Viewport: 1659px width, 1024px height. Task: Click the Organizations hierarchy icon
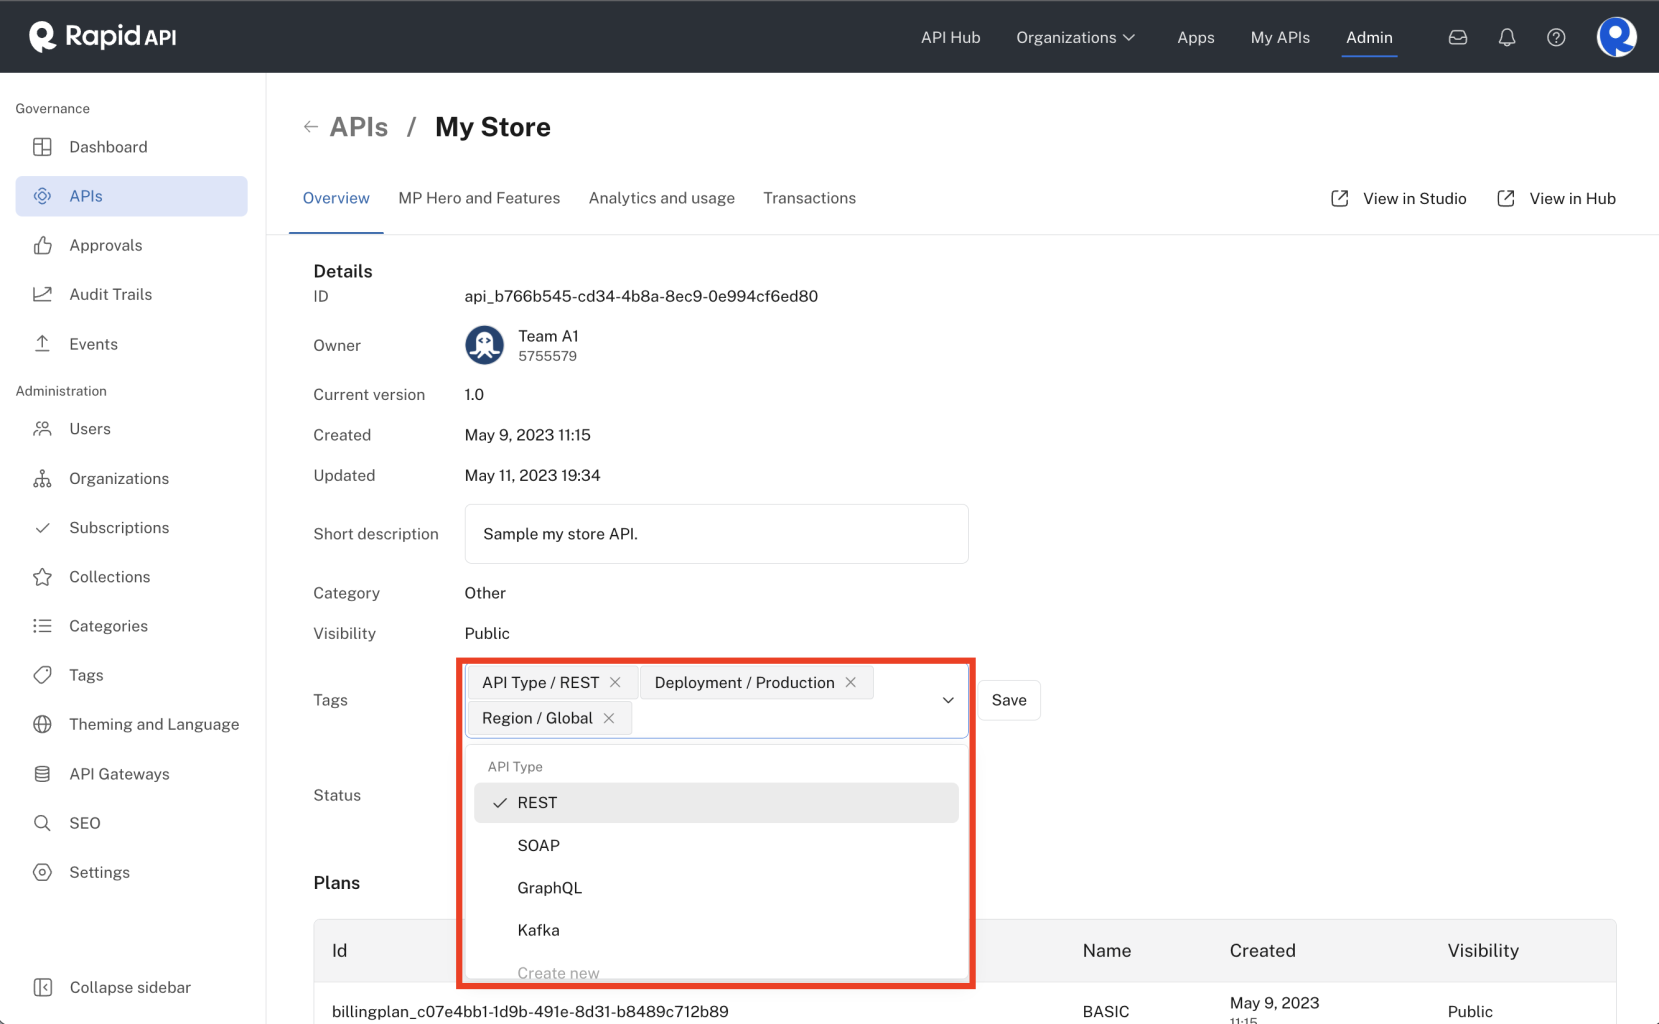(42, 479)
